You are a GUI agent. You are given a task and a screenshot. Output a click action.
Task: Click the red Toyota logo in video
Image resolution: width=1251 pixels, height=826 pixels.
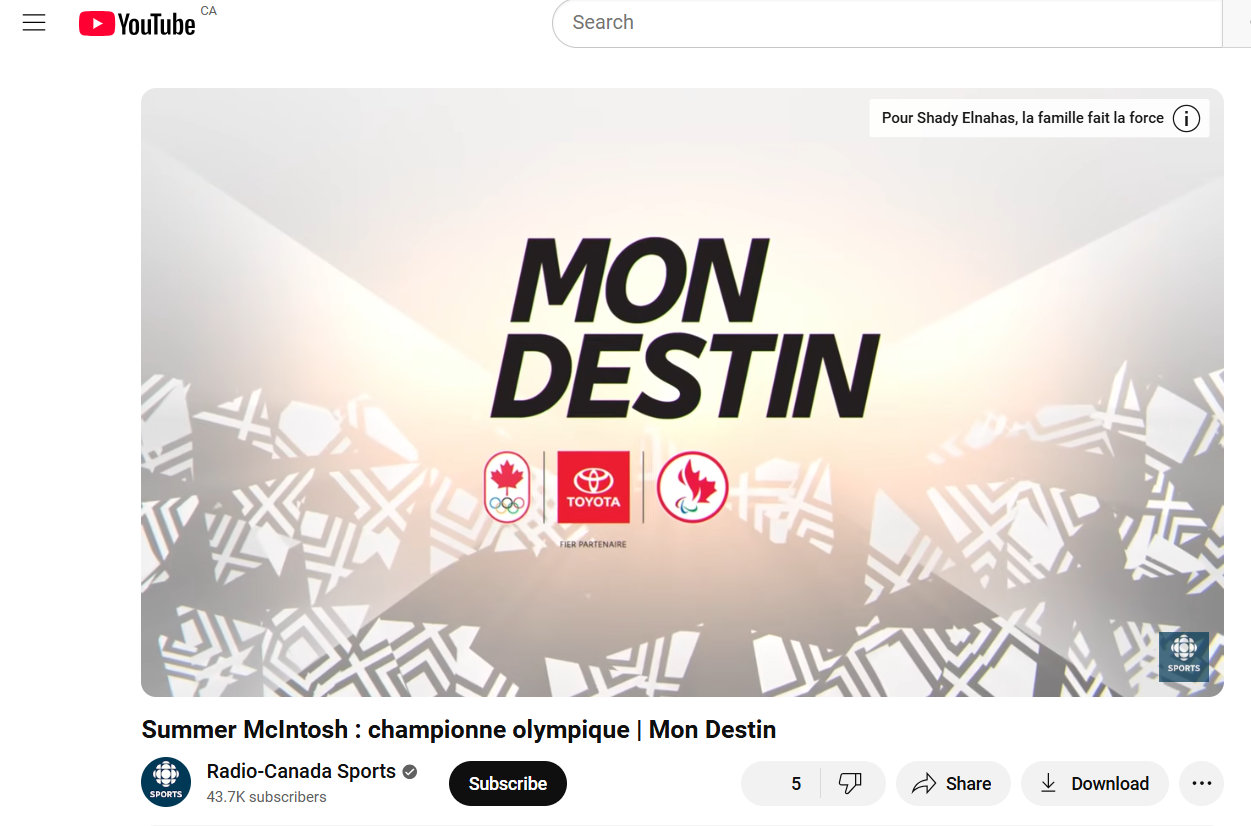pos(593,487)
